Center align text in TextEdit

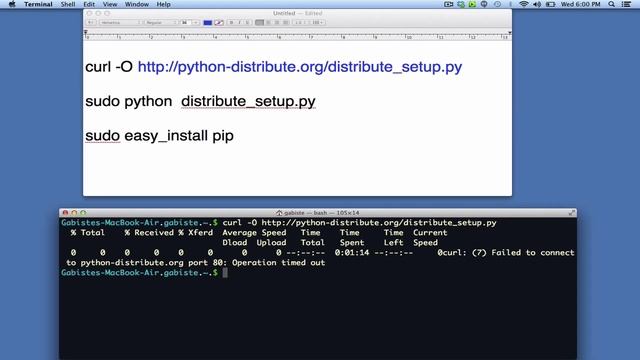coord(269,22)
